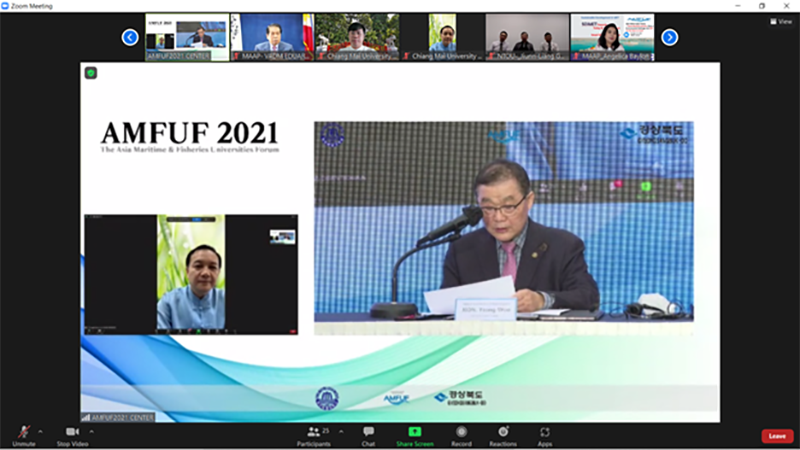Click AMFUF2021 CENTER name label on shared screen
The height and width of the screenshot is (450, 800).
pos(118,417)
